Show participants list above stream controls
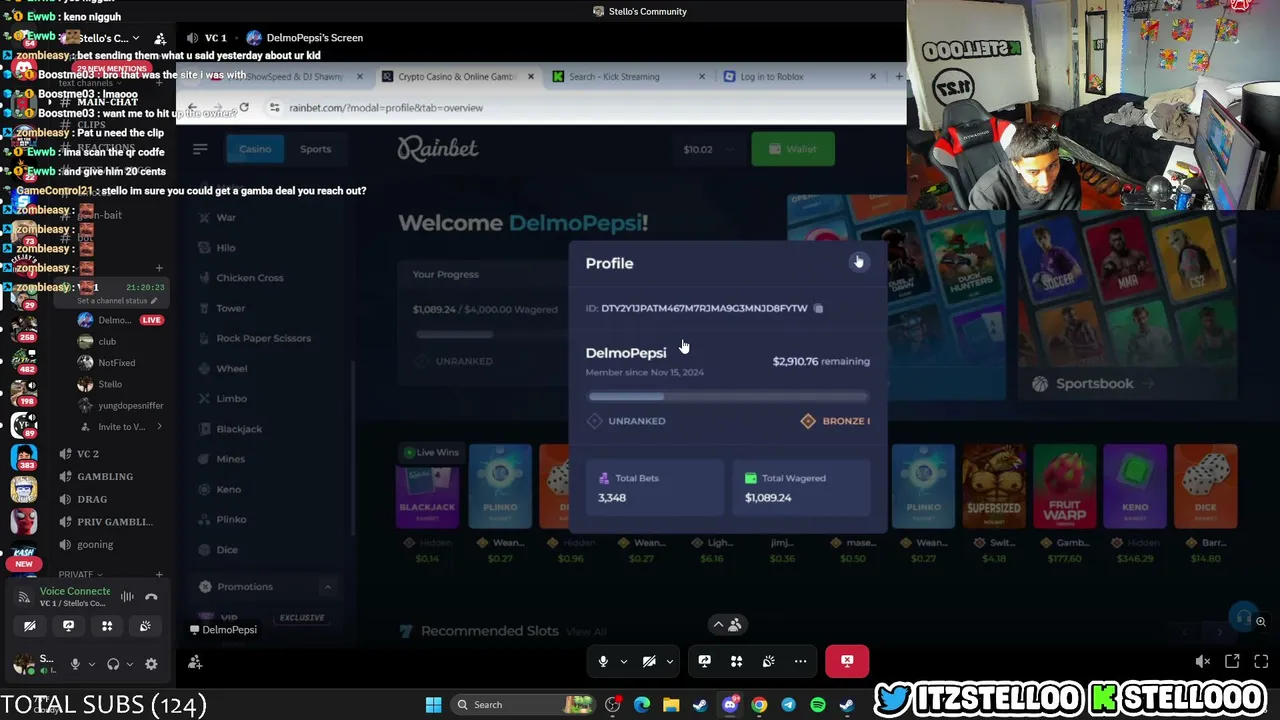 [727, 625]
